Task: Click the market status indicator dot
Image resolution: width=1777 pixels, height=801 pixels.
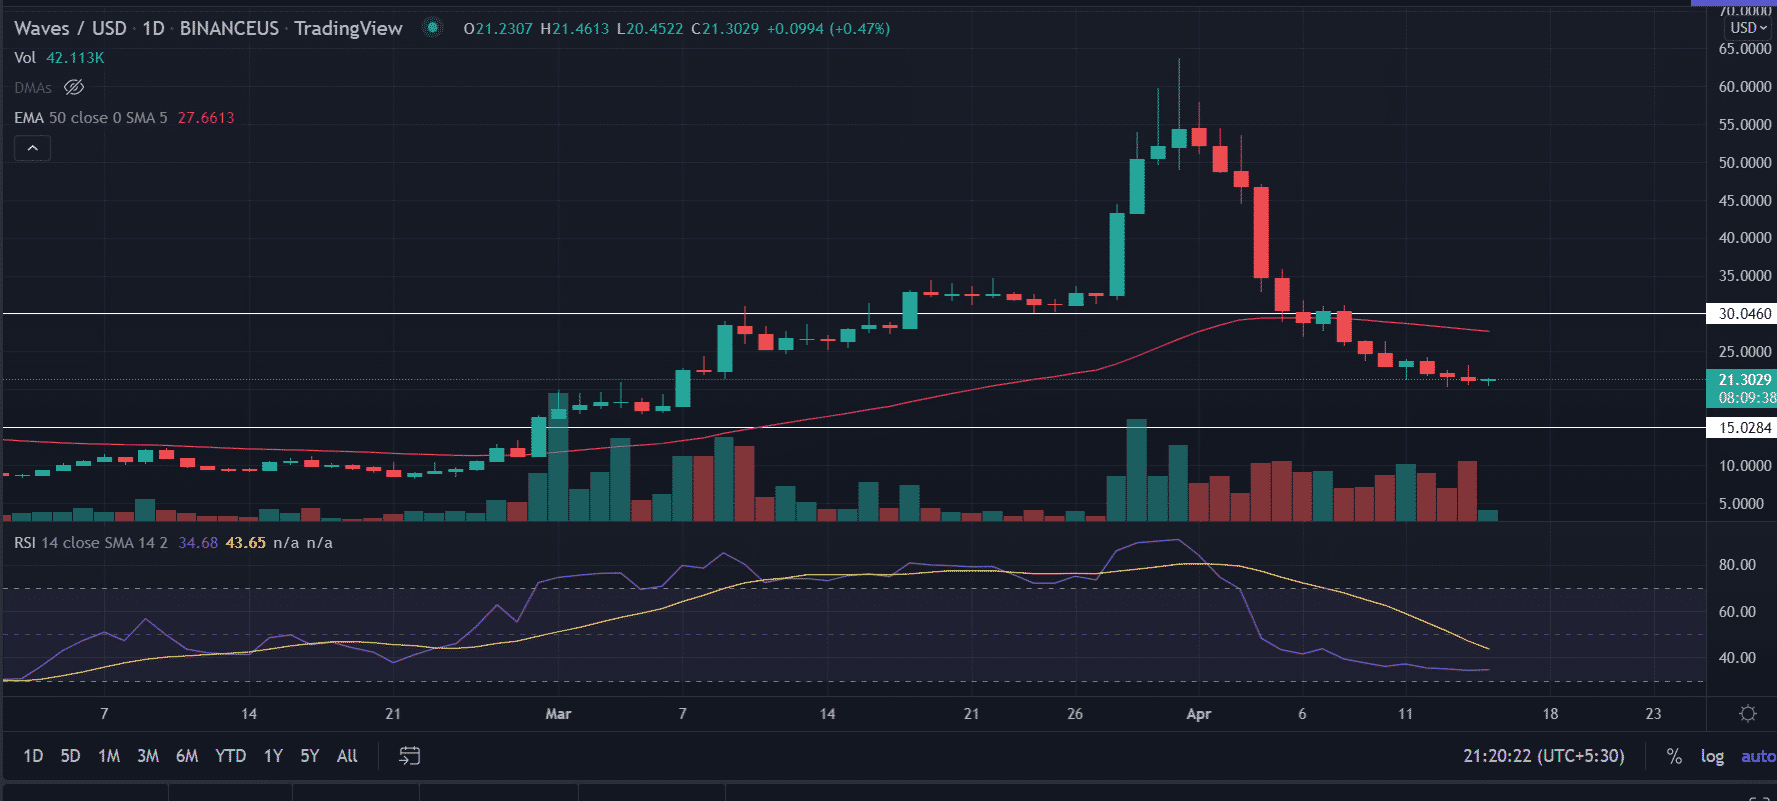Action: click(432, 28)
